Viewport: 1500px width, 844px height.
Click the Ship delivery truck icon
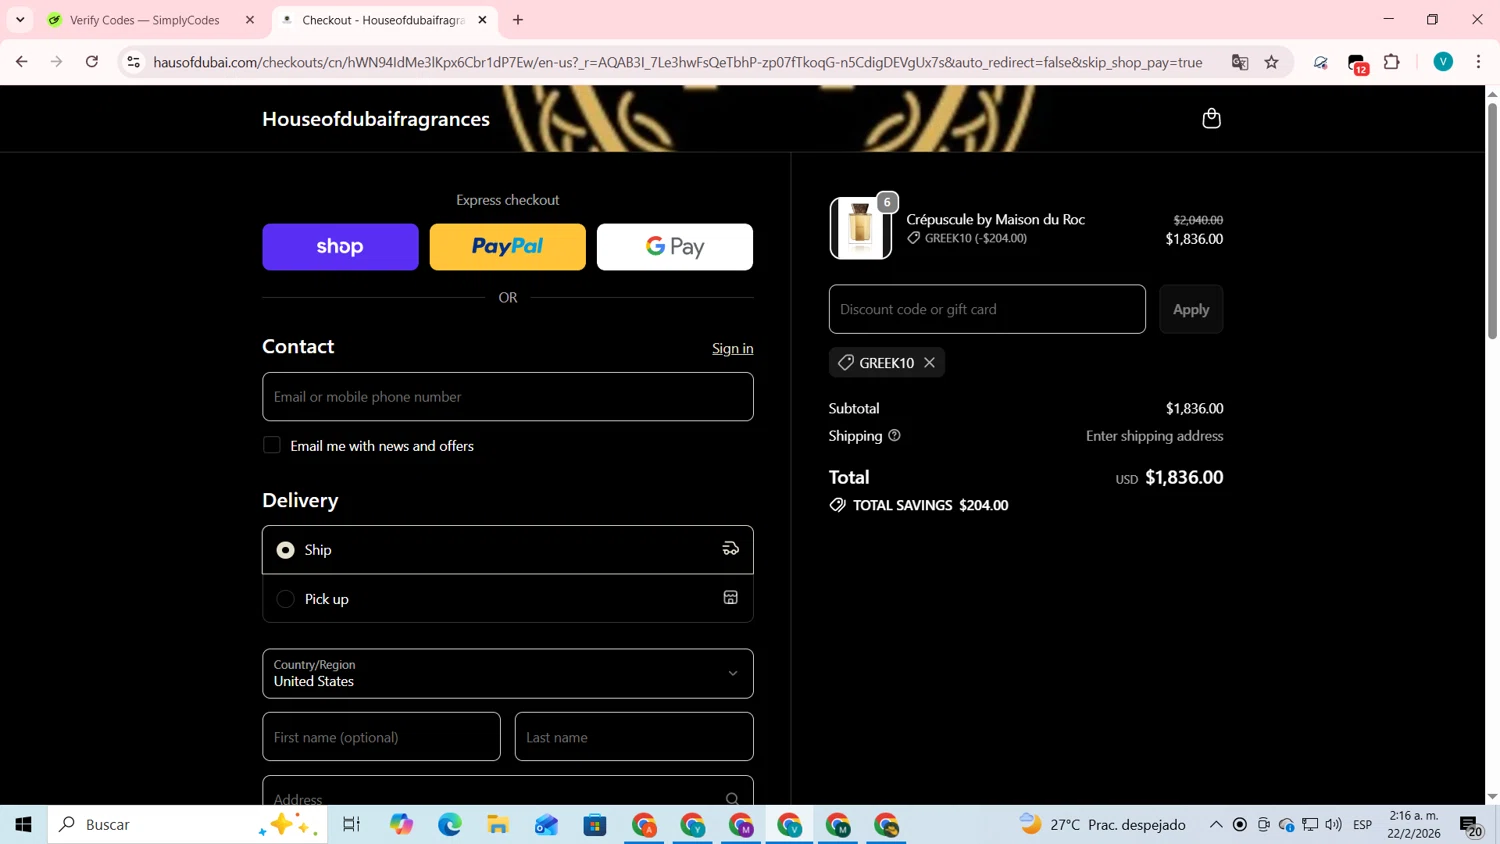point(731,549)
